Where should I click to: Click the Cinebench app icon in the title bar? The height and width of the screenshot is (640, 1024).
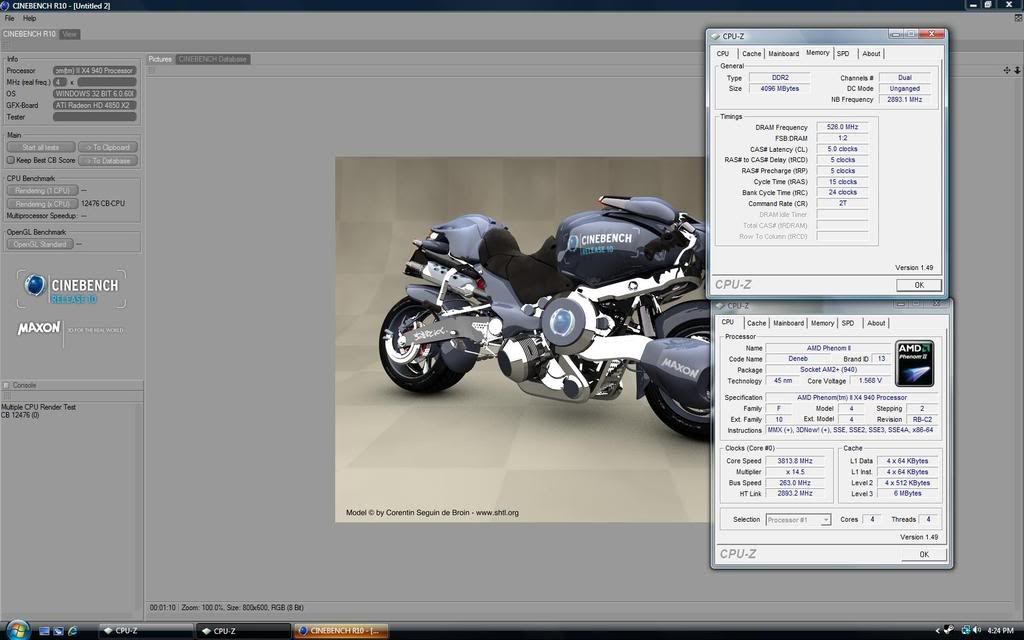click(5, 5)
